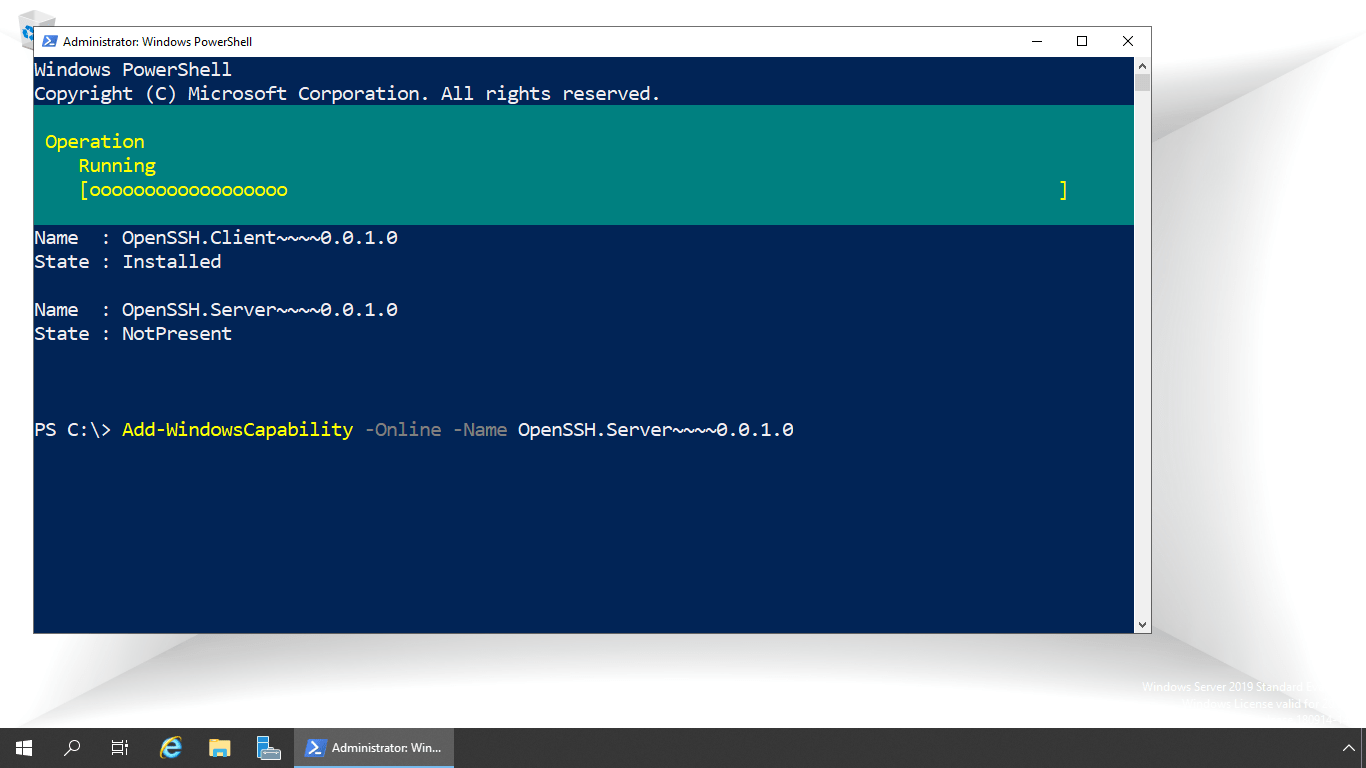Click the 'OpenSSH.Client~~~~0.0.1.0' name line
The width and height of the screenshot is (1366, 768).
tap(216, 238)
